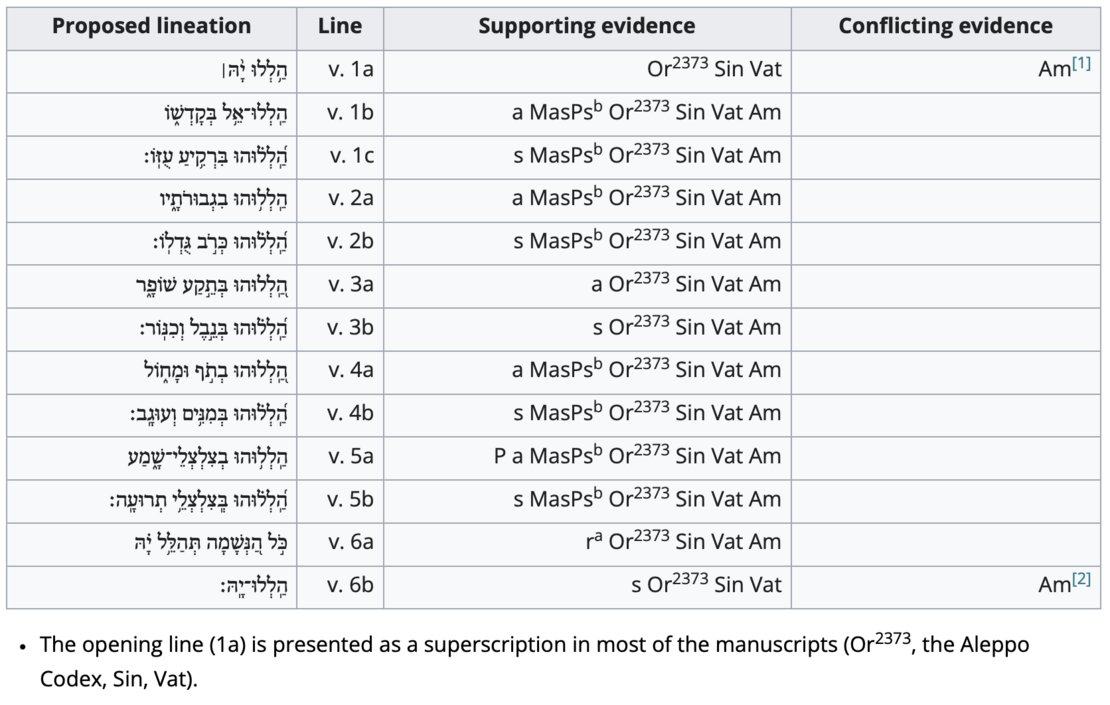Click the Line column header

pos(340,26)
